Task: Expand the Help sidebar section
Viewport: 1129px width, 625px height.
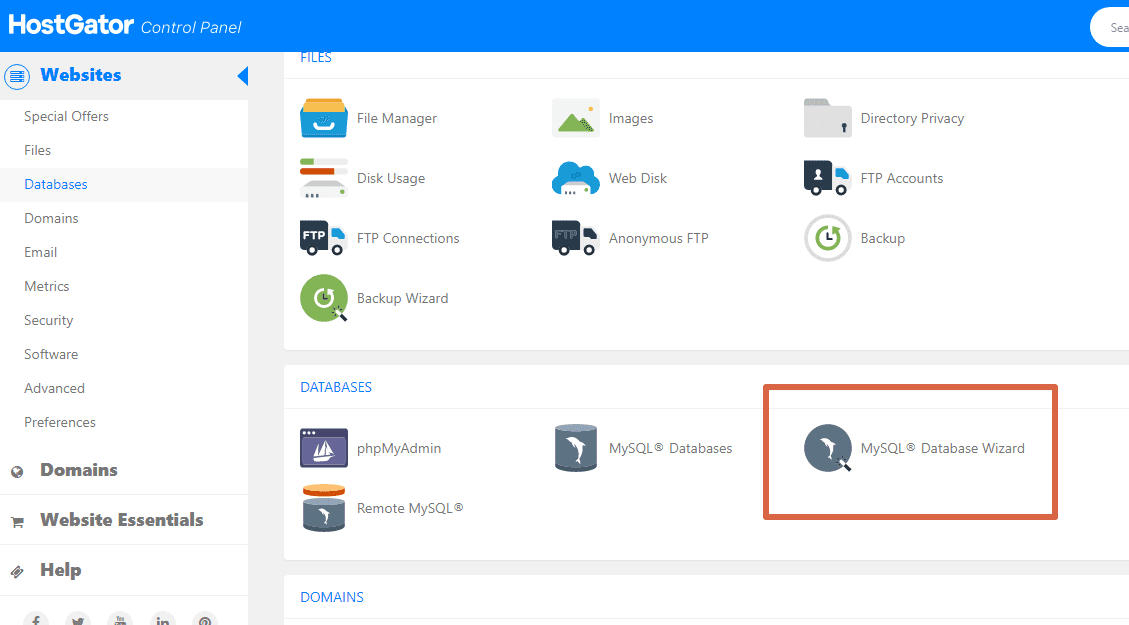Action: [x=60, y=570]
